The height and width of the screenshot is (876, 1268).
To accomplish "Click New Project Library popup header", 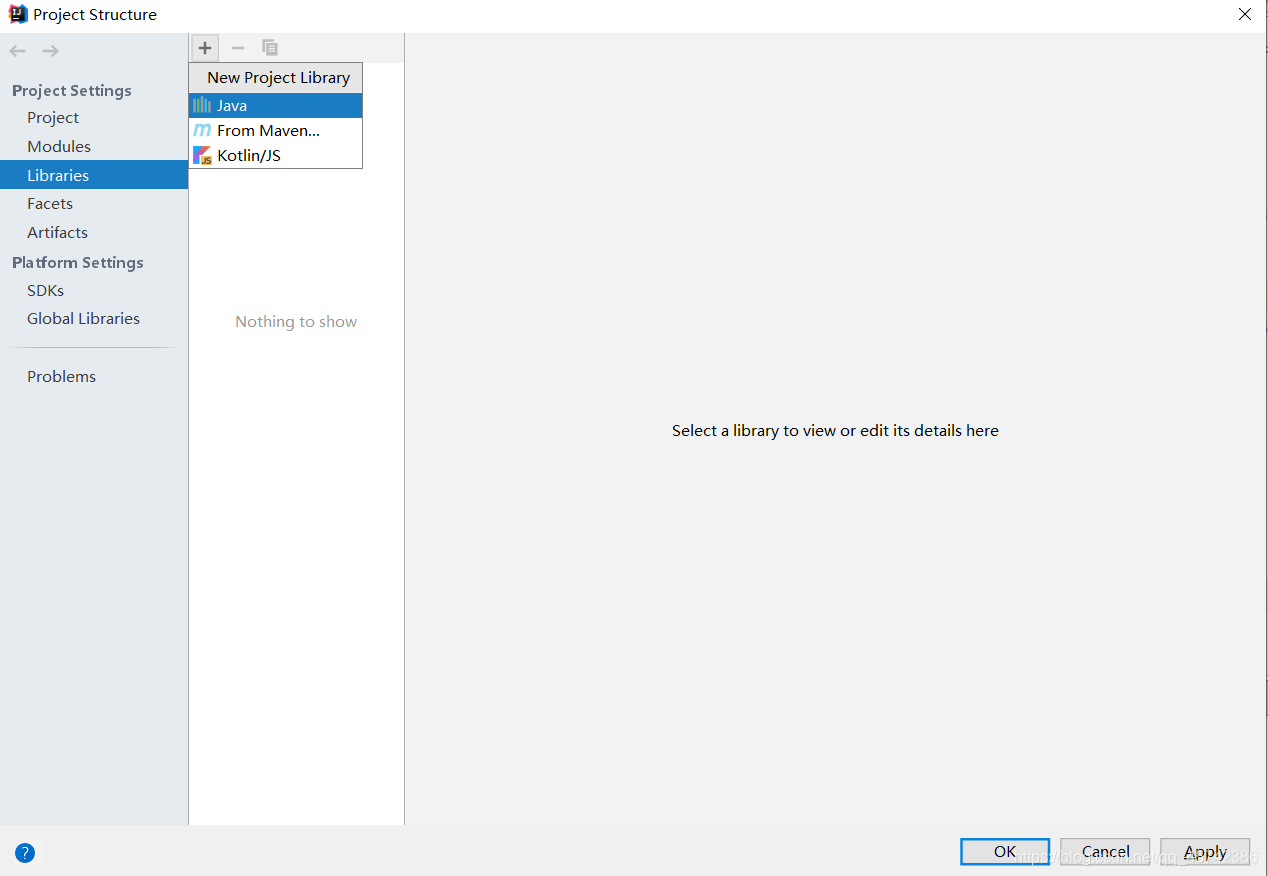I will point(276,77).
